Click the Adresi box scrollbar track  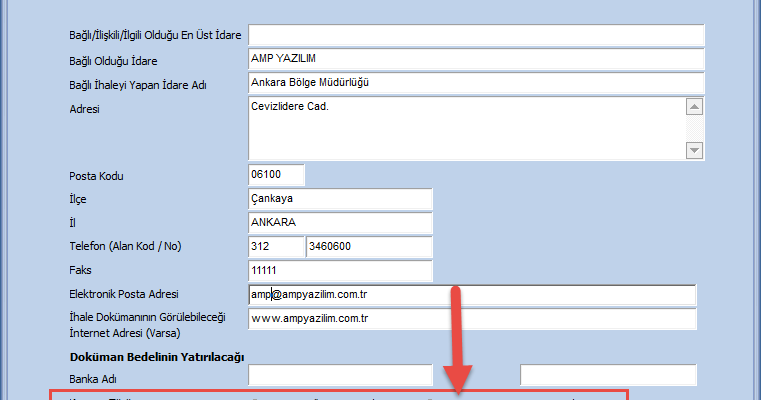pyautogui.click(x=695, y=128)
